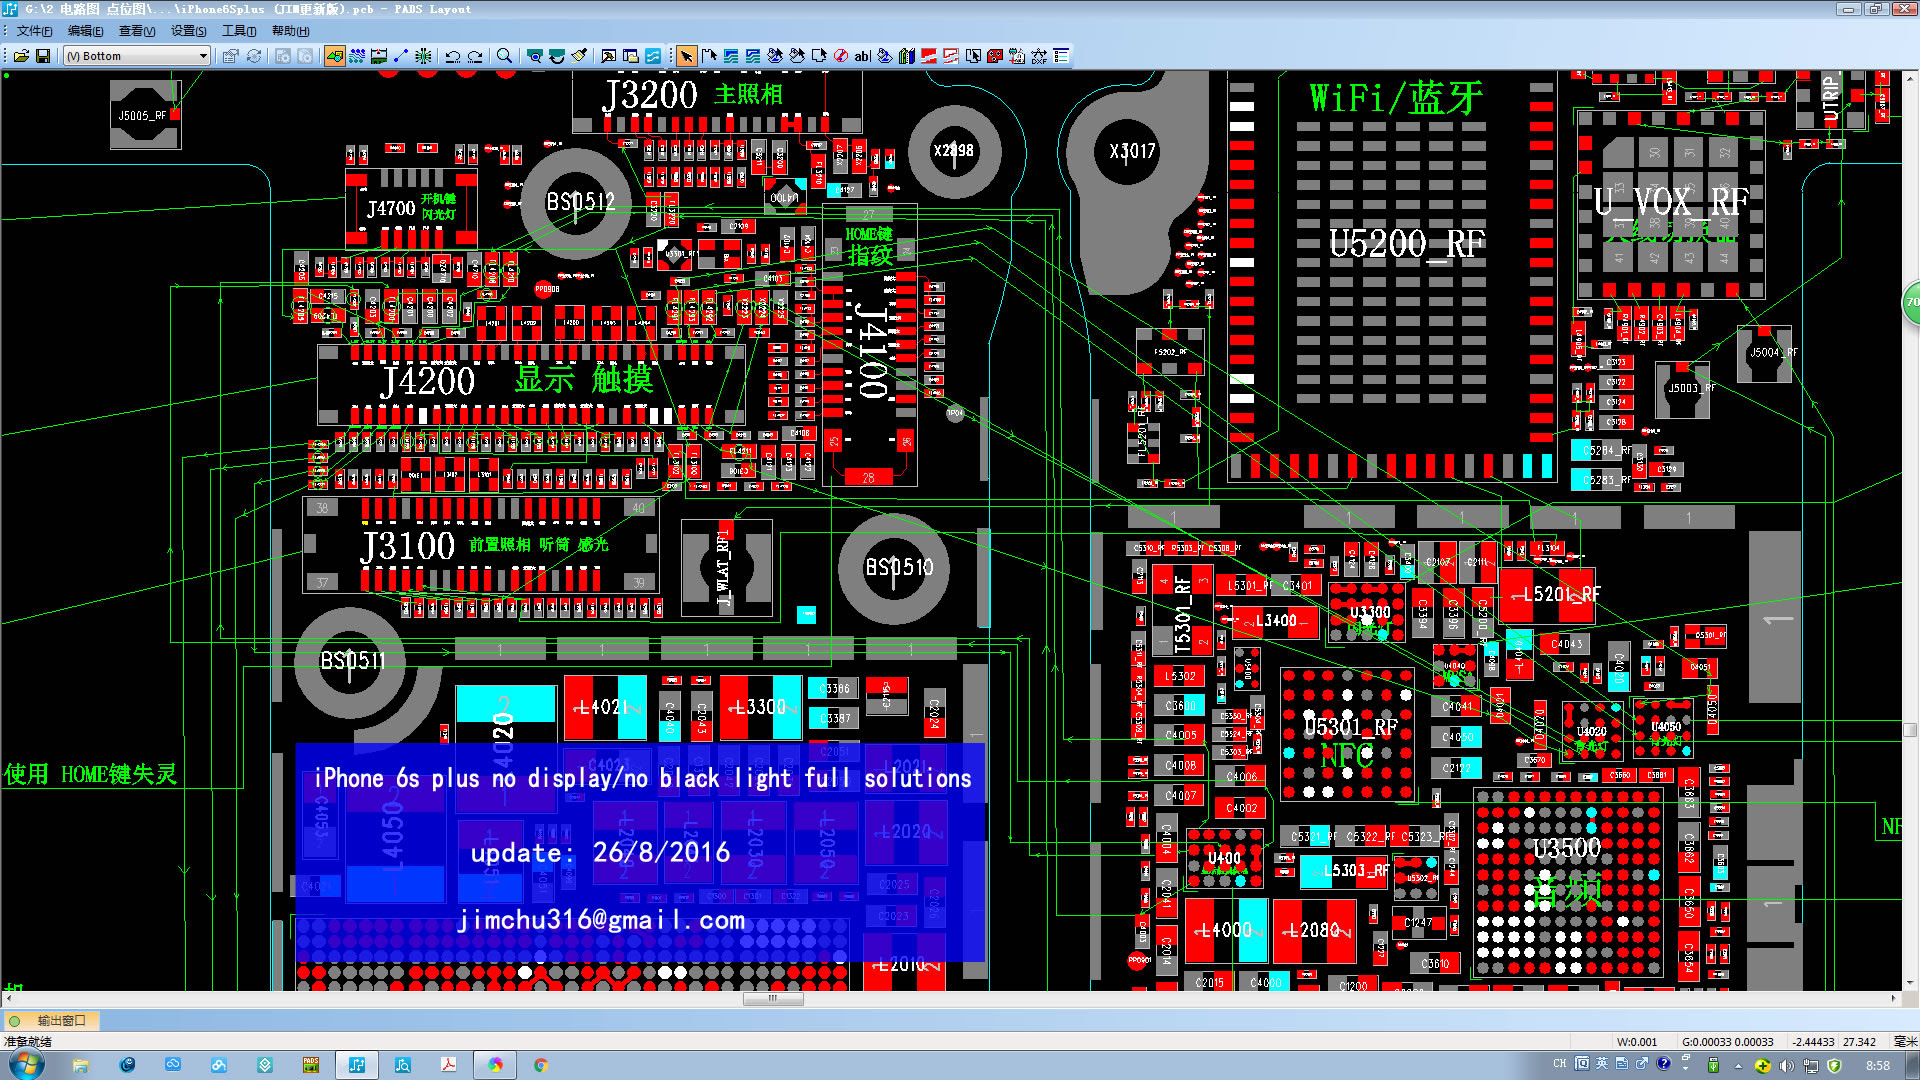The width and height of the screenshot is (1920, 1080).
Task: Click the 毫米 units status field
Action: click(1905, 1042)
